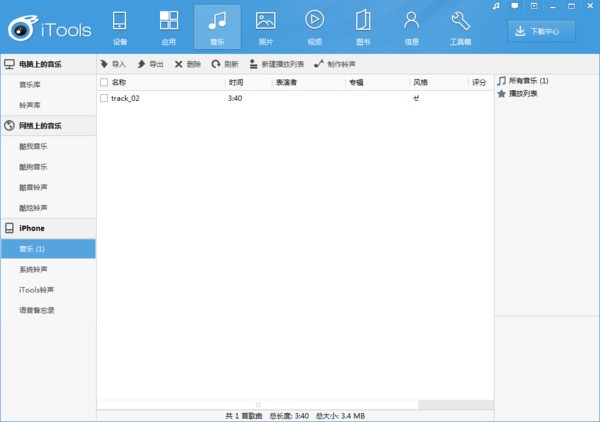Collapse the 电脑上的音乐 sidebar section
600x422 pixels.
click(x=48, y=64)
